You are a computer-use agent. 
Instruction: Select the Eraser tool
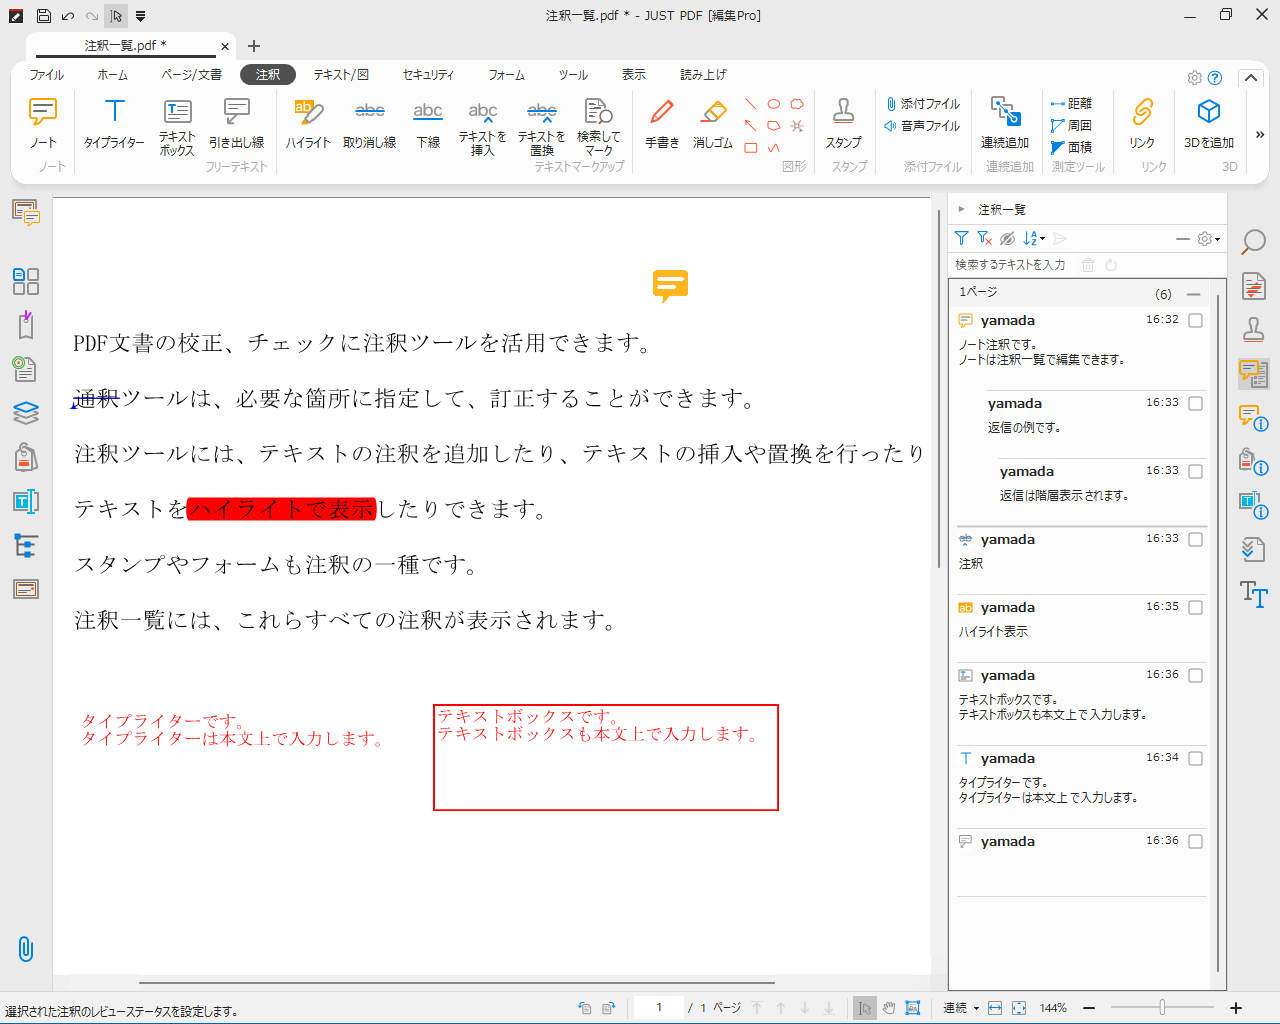(x=712, y=122)
